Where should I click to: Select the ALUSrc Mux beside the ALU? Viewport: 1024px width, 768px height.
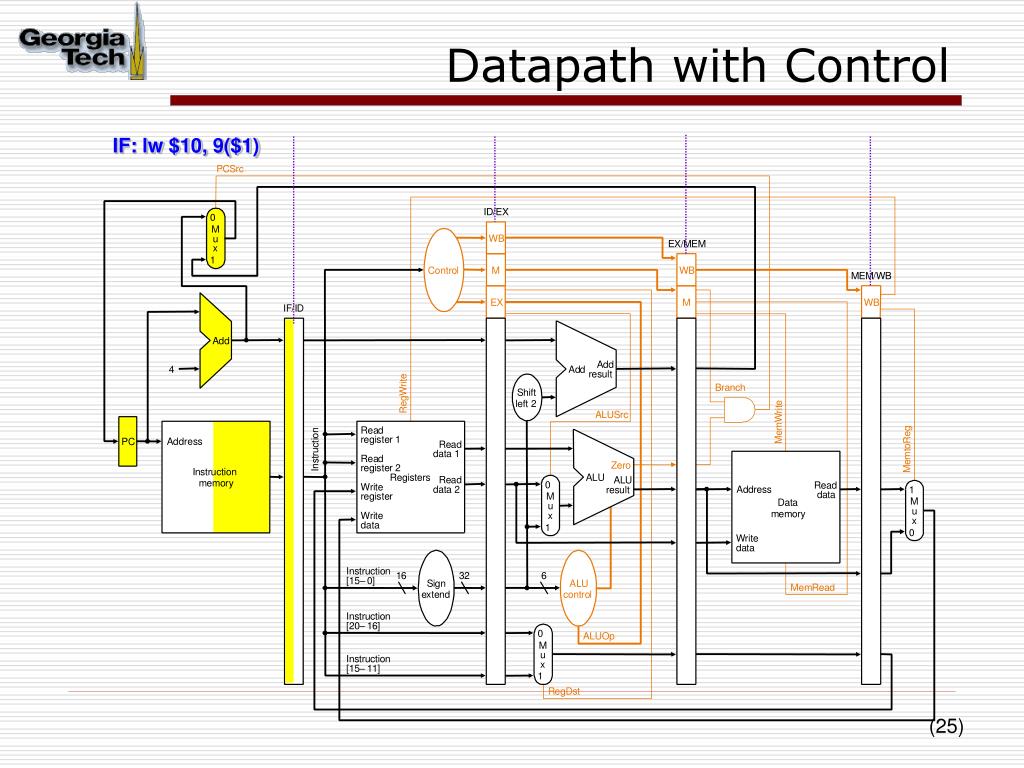pyautogui.click(x=550, y=505)
